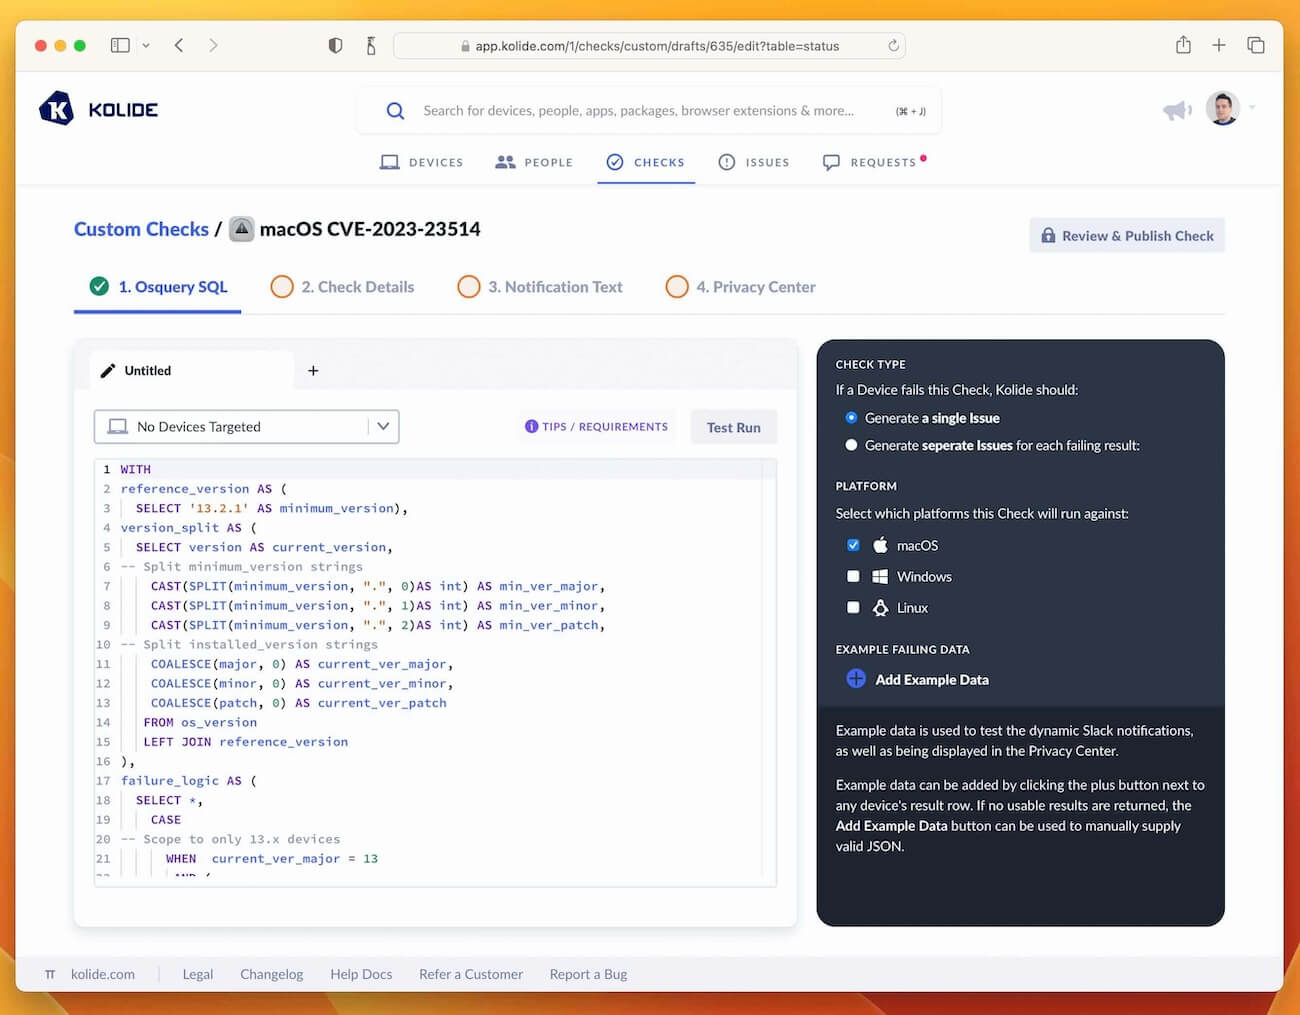
Task: Go to the Issues navigation tab
Action: pyautogui.click(x=754, y=162)
